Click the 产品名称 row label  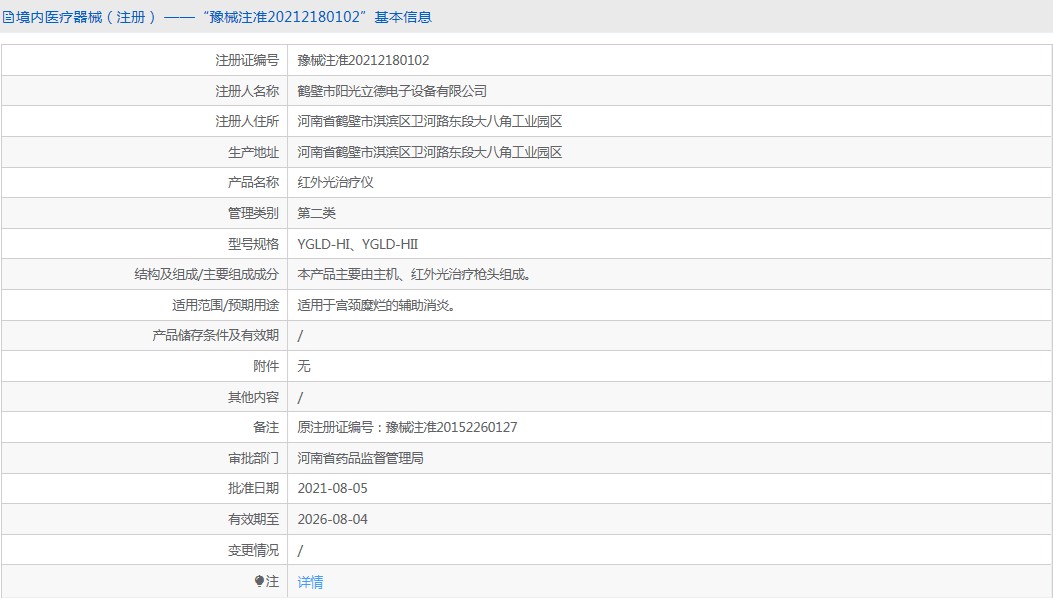click(x=253, y=183)
